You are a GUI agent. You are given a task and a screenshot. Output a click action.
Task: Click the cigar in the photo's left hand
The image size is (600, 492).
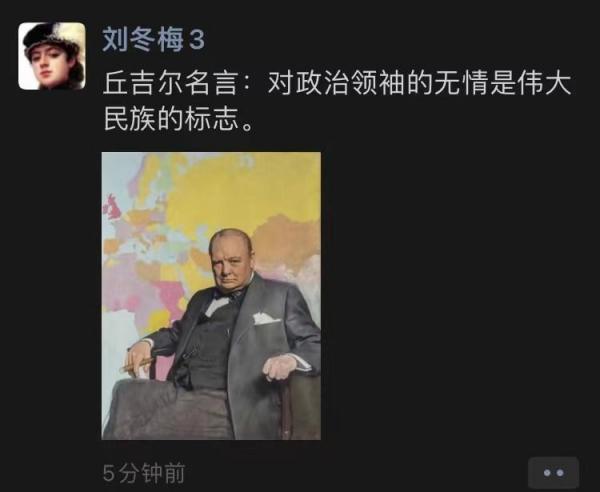pos(137,365)
